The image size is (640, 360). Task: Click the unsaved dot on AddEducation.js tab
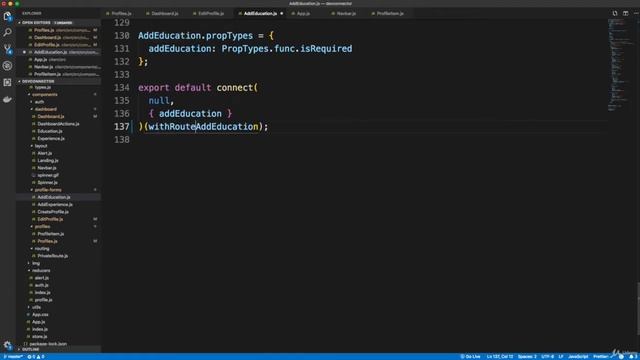(x=282, y=13)
